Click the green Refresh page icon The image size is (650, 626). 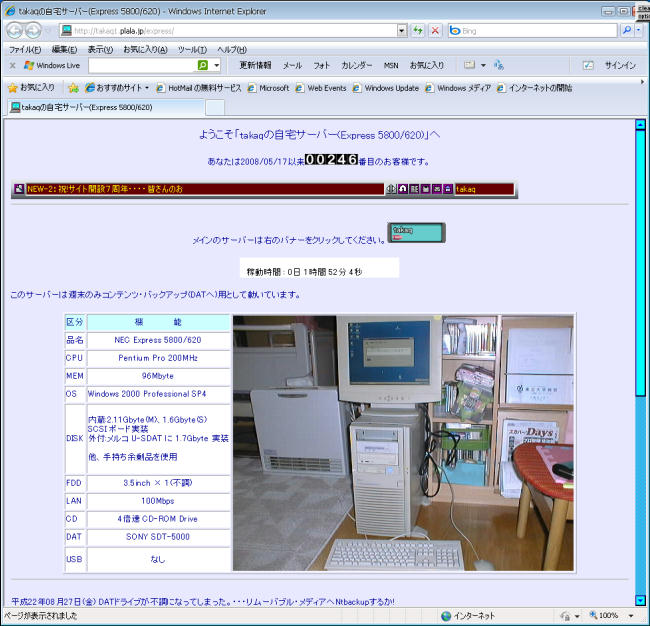(417, 30)
